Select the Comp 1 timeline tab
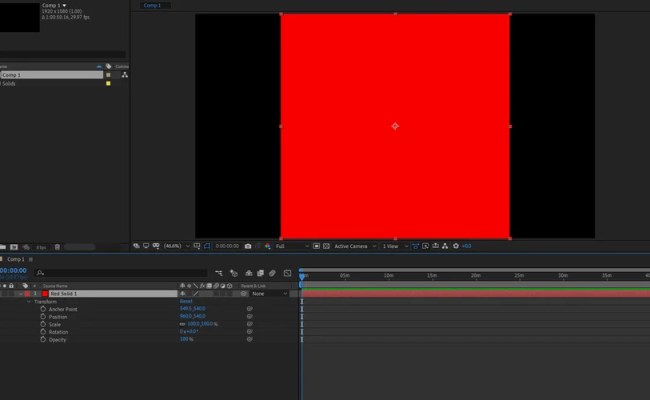The height and width of the screenshot is (400, 650). point(16,259)
